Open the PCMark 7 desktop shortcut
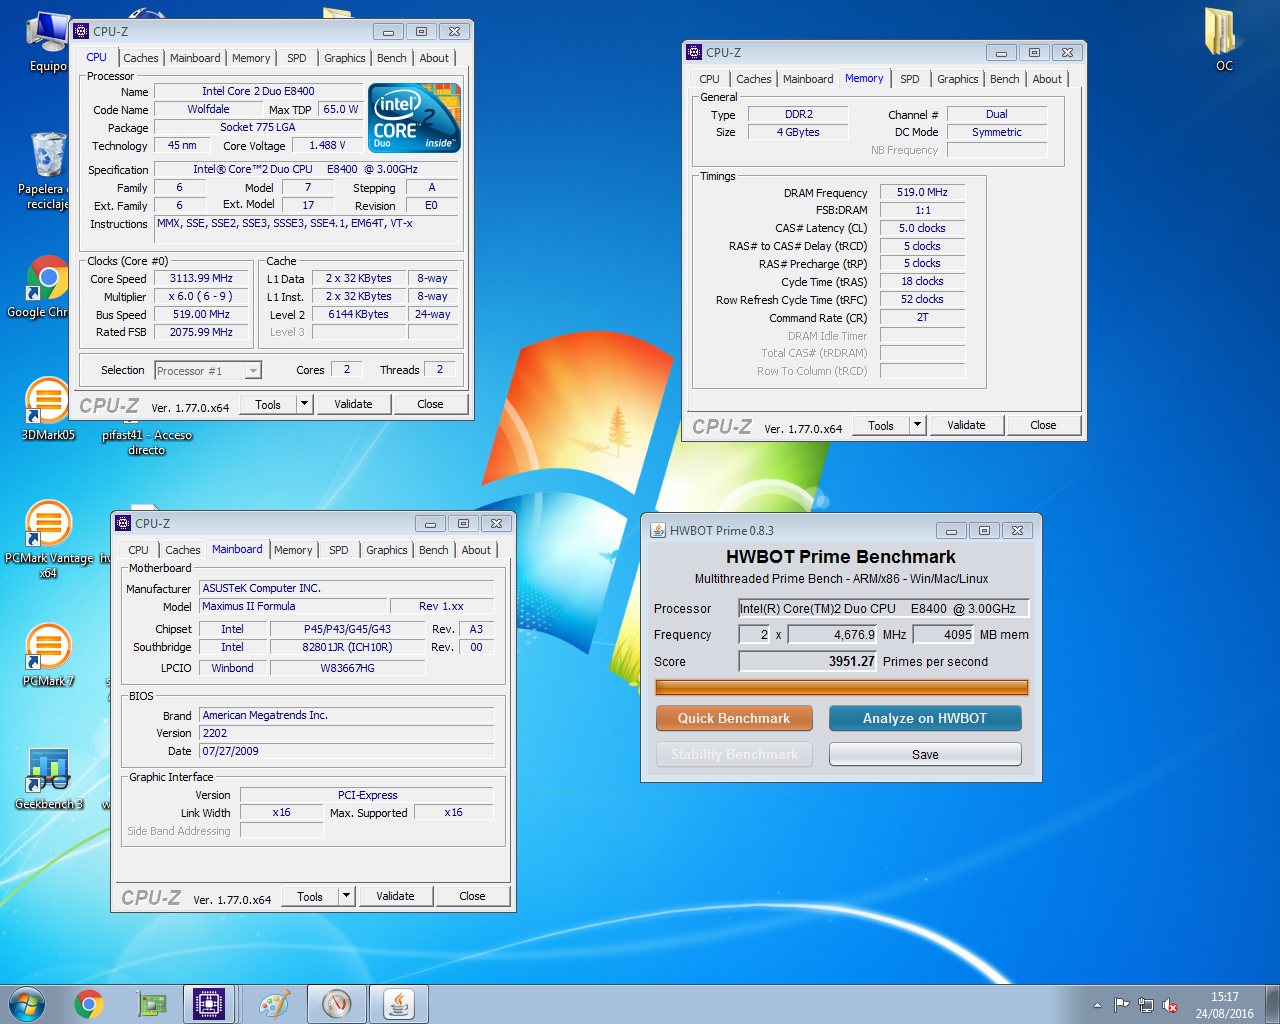 pos(47,654)
